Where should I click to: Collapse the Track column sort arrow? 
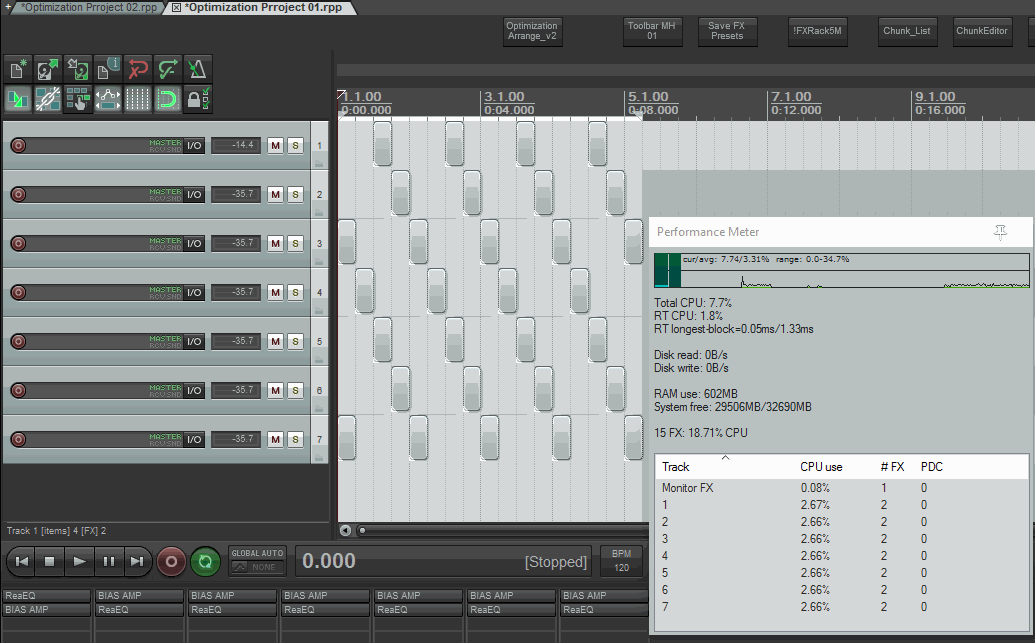[x=725, y=459]
